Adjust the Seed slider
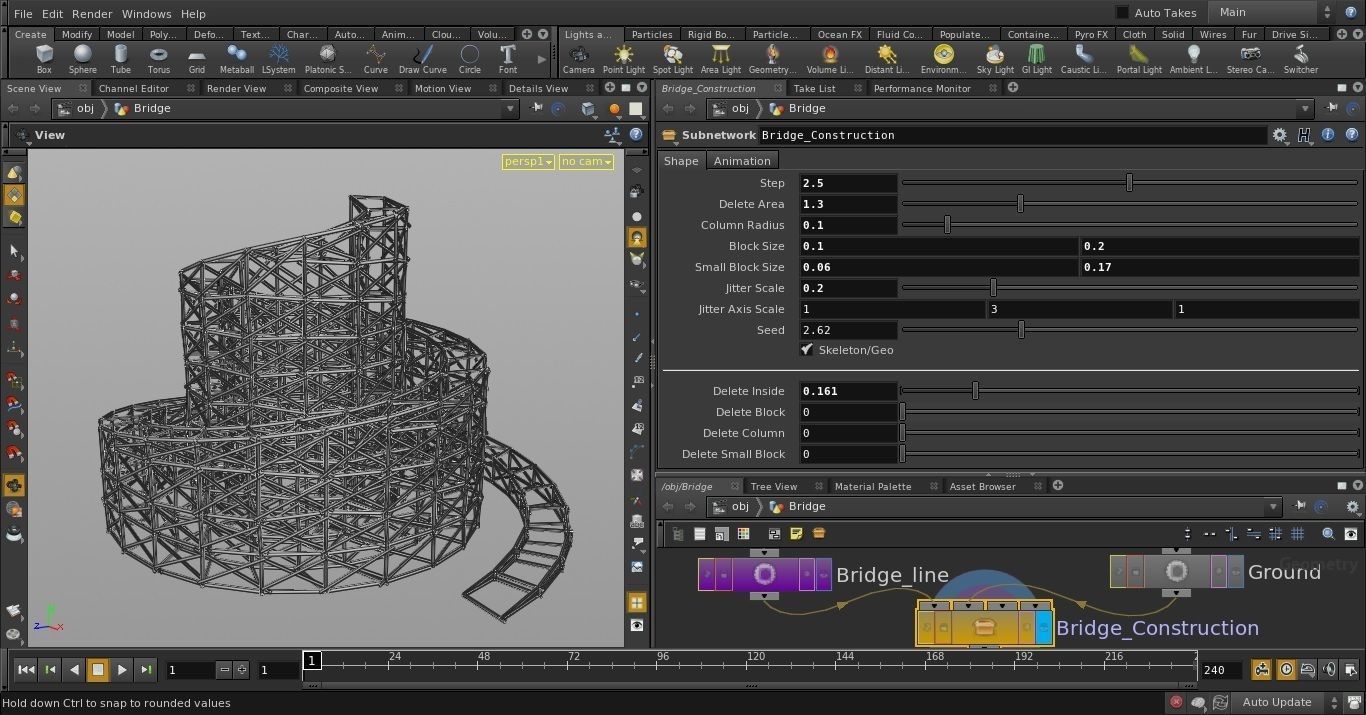This screenshot has width=1366, height=715. point(1130,330)
